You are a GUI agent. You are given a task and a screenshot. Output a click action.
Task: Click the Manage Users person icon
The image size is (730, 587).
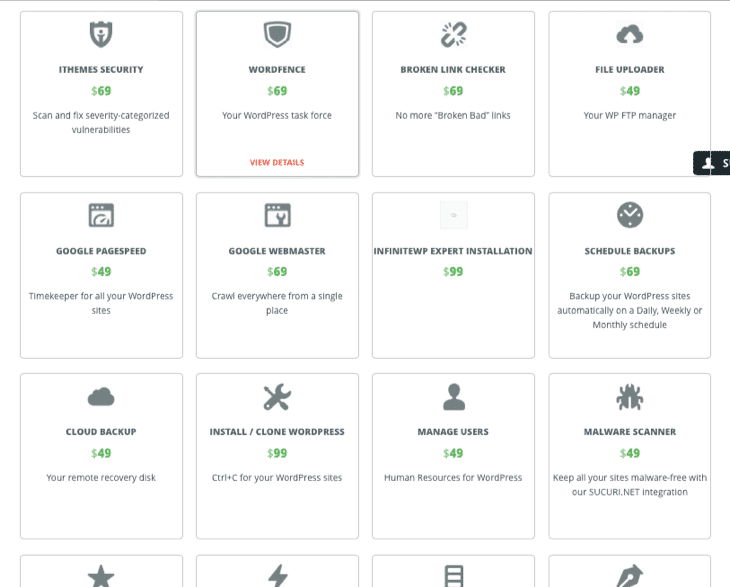453,397
